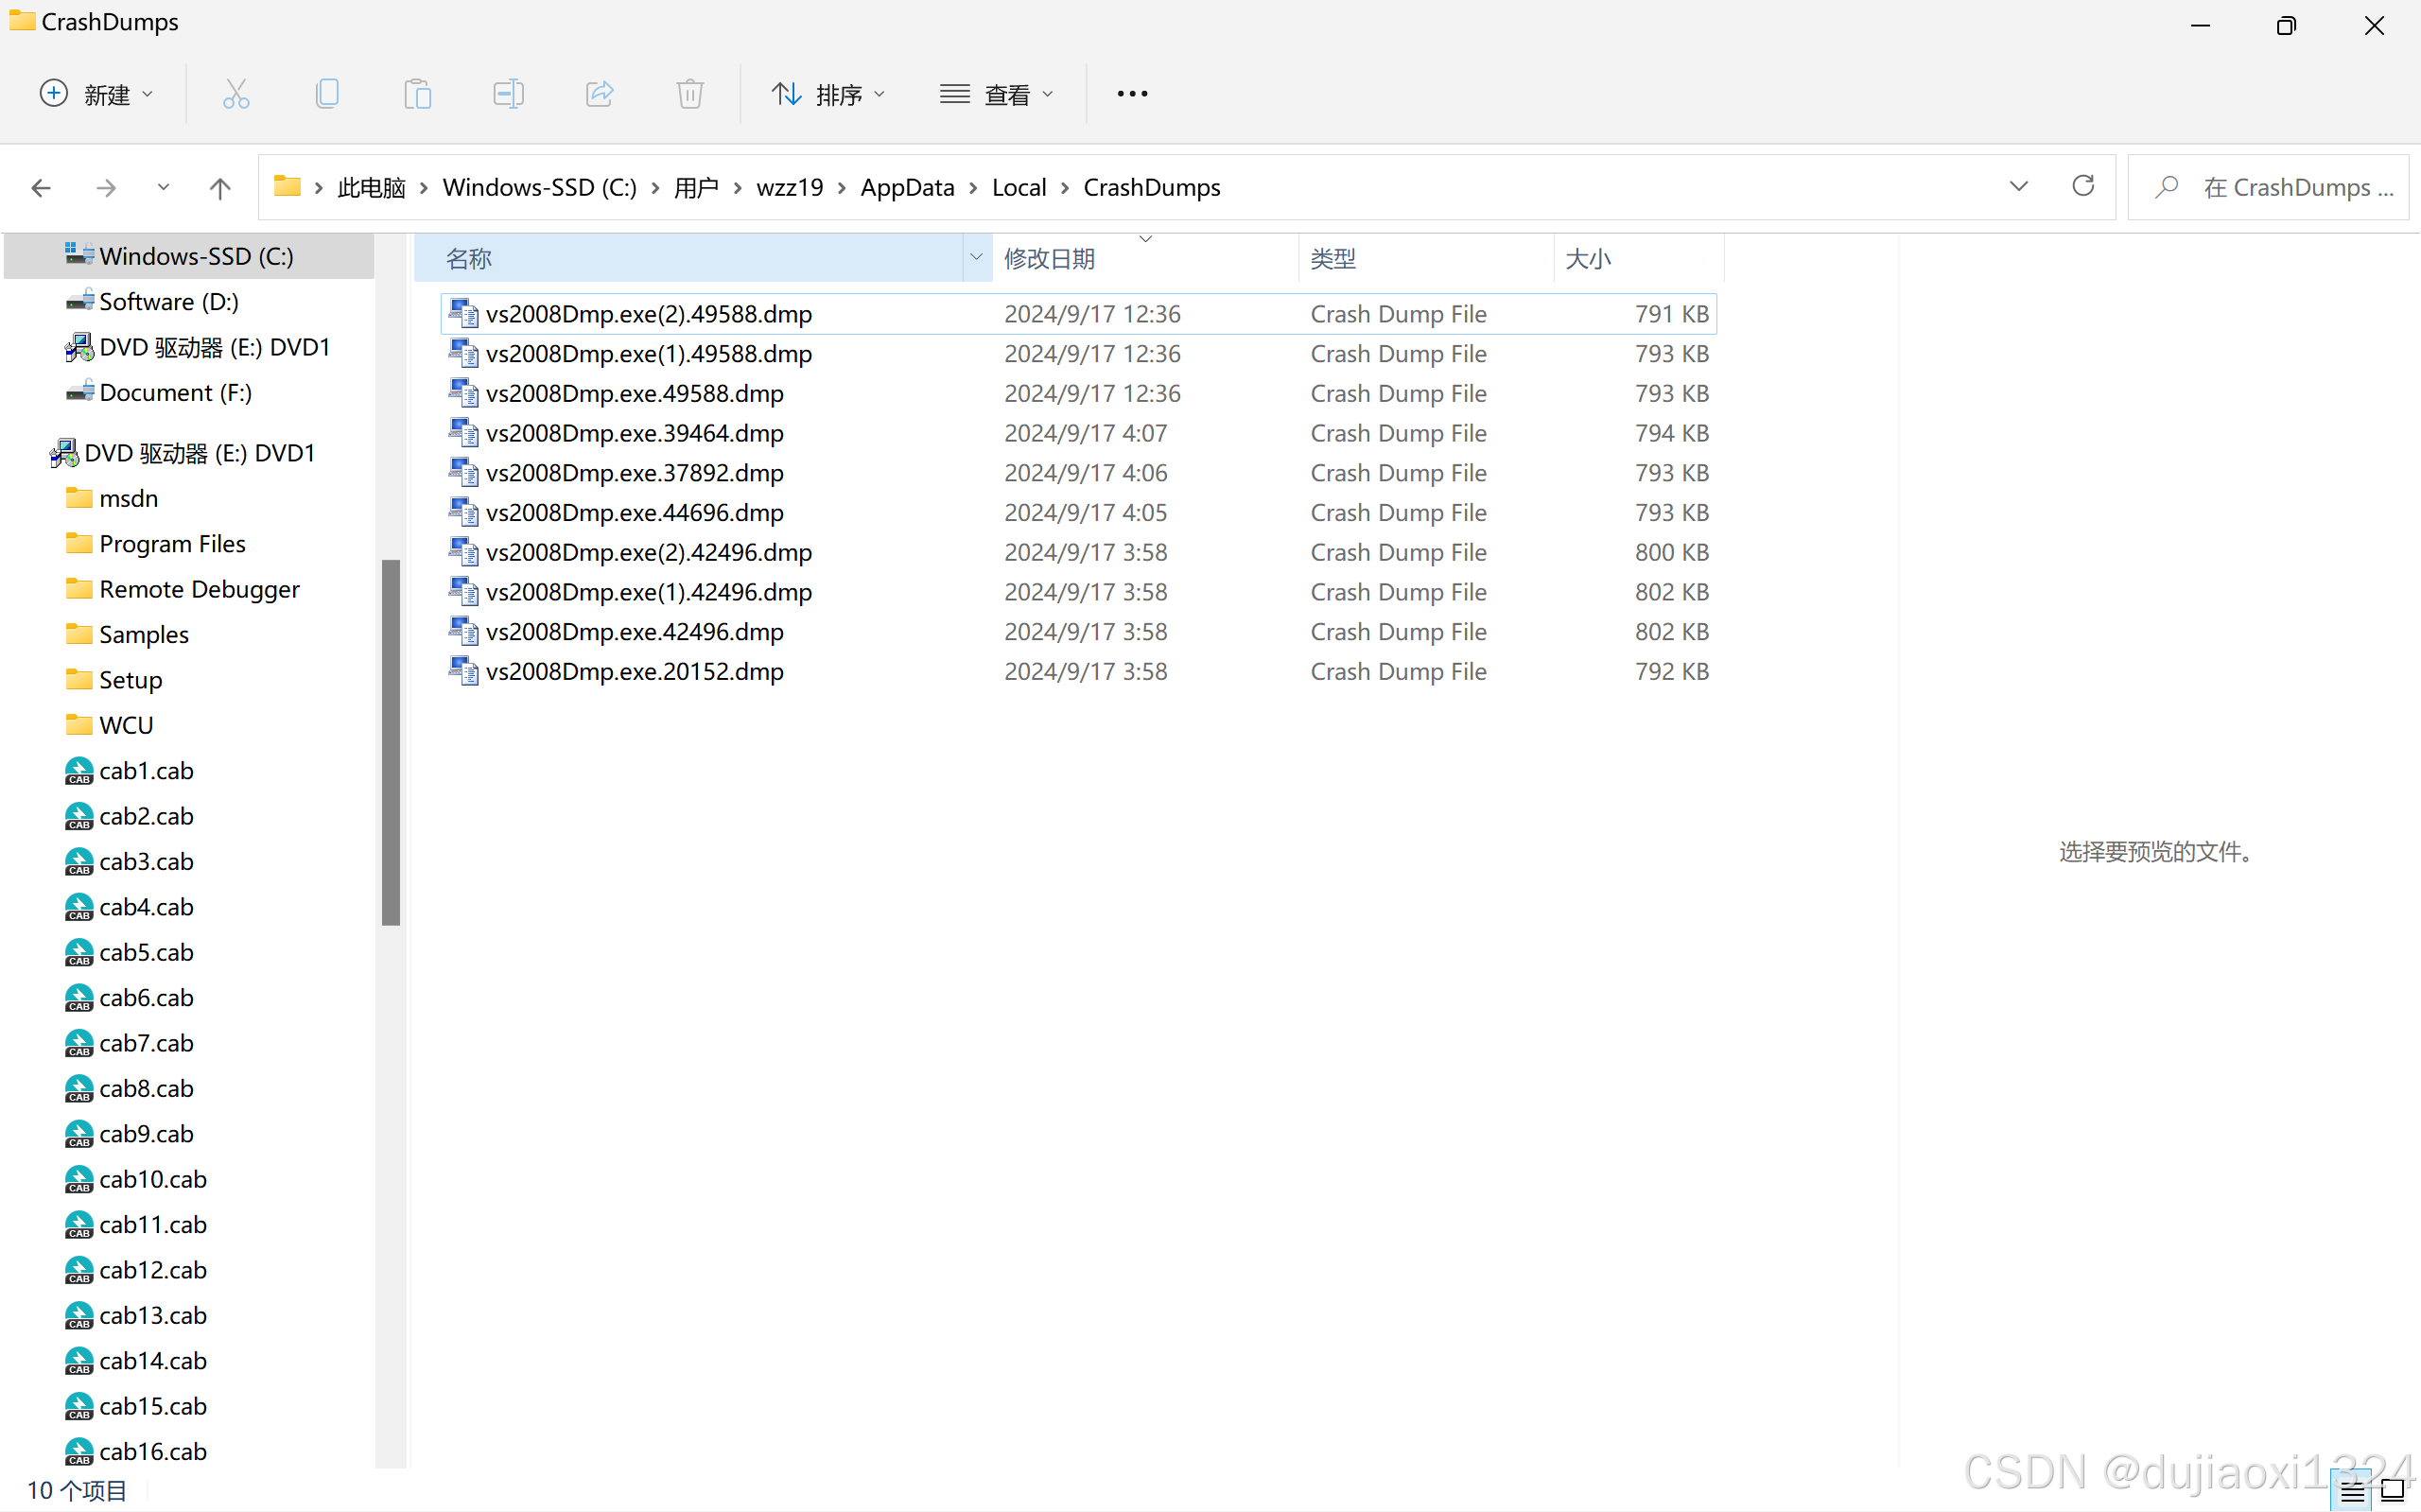The width and height of the screenshot is (2421, 1512).
Task: Open the 排序 sort menu
Action: click(x=828, y=93)
